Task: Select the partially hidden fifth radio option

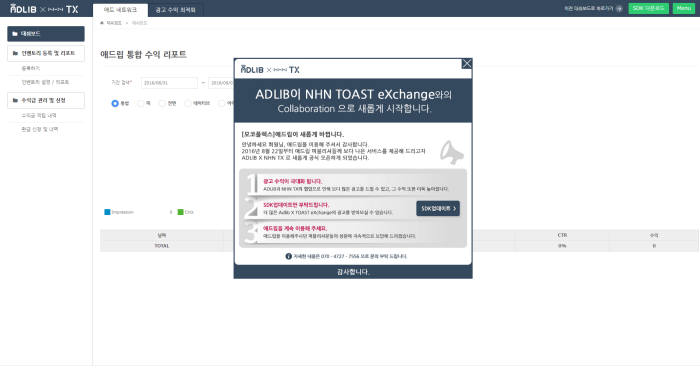Action: (221, 104)
